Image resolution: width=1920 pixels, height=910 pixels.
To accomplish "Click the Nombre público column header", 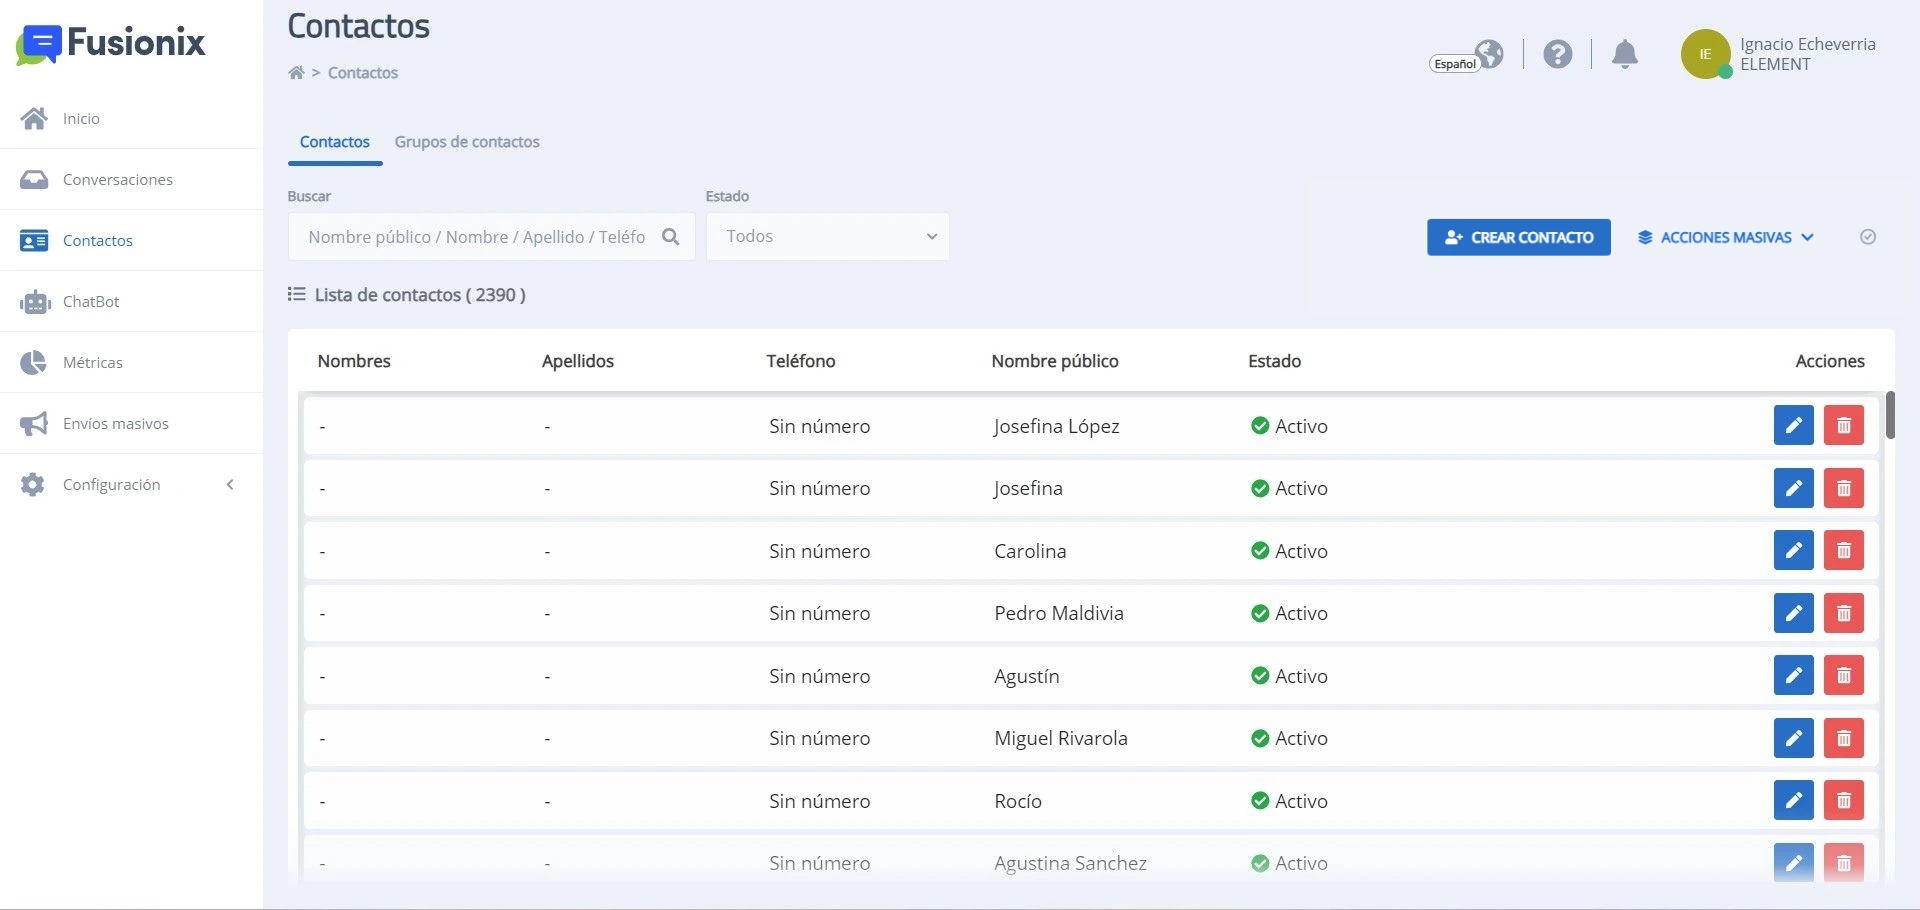I will tap(1055, 361).
